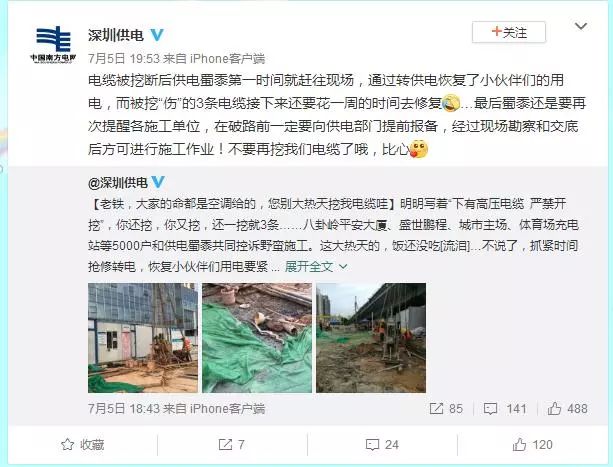Click the blue verified badge beside 深圳供电 header
This screenshot has width=613, height=467.
point(157,35)
